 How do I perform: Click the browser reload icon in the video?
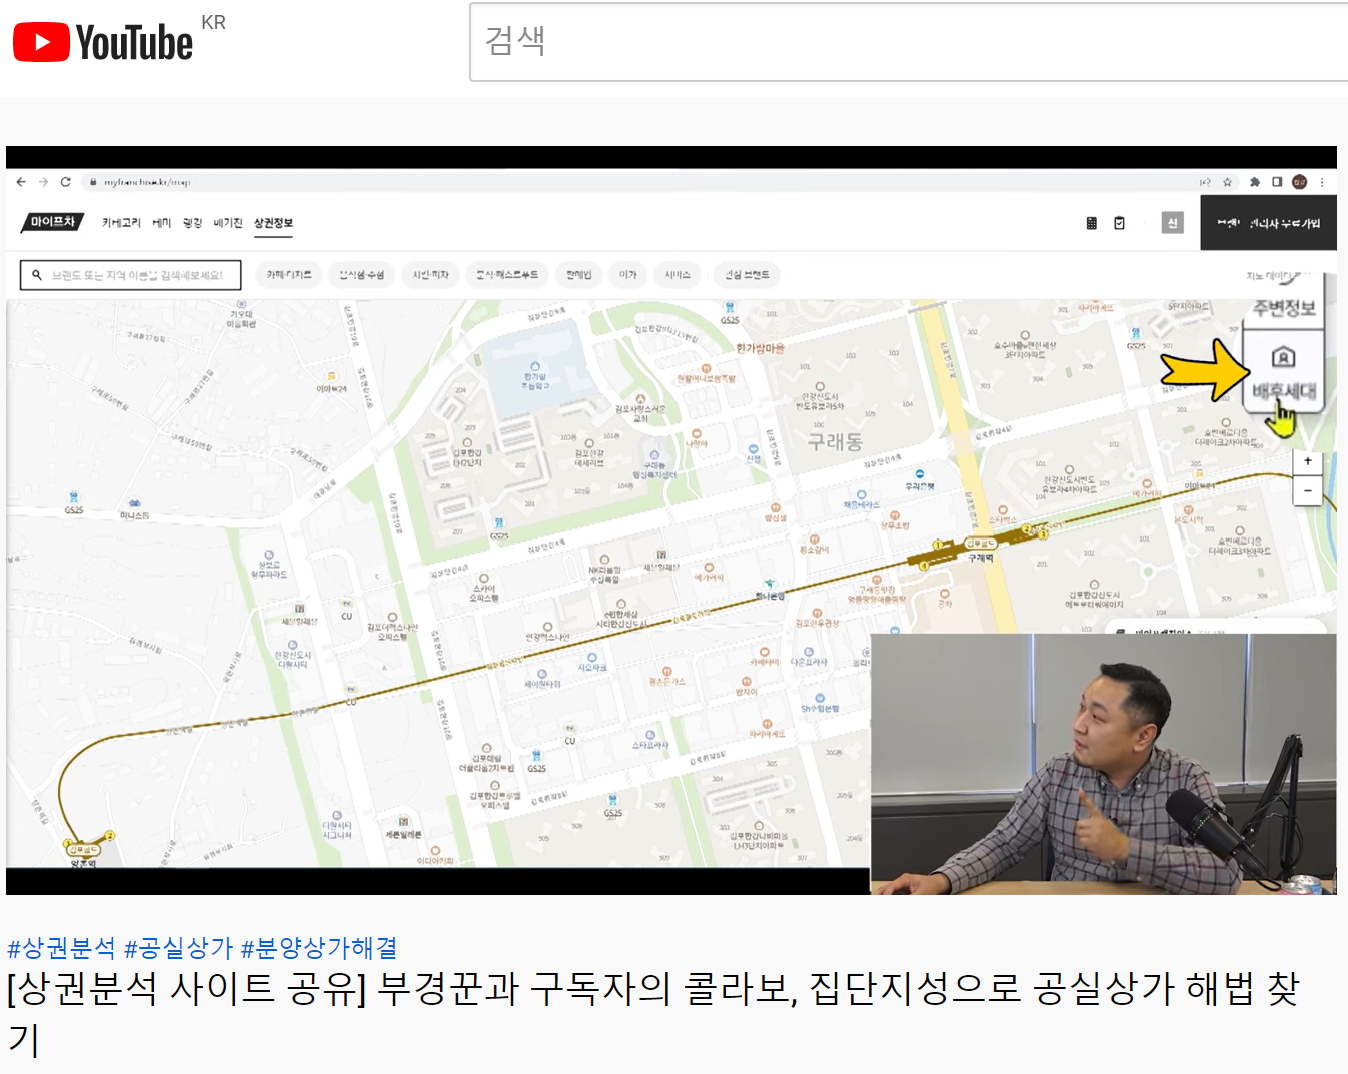pos(66,182)
